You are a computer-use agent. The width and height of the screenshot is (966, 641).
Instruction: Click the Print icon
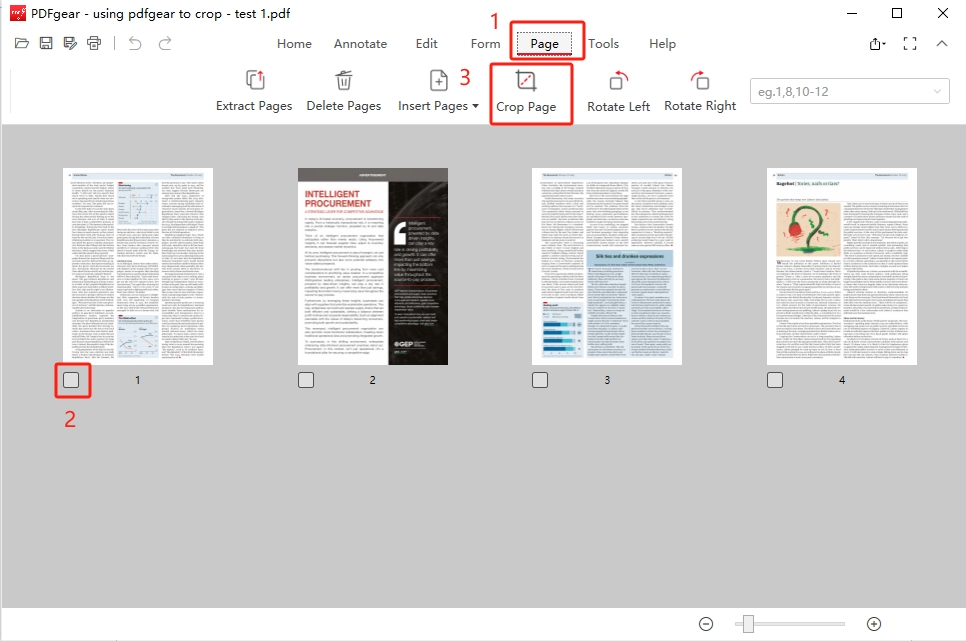94,43
